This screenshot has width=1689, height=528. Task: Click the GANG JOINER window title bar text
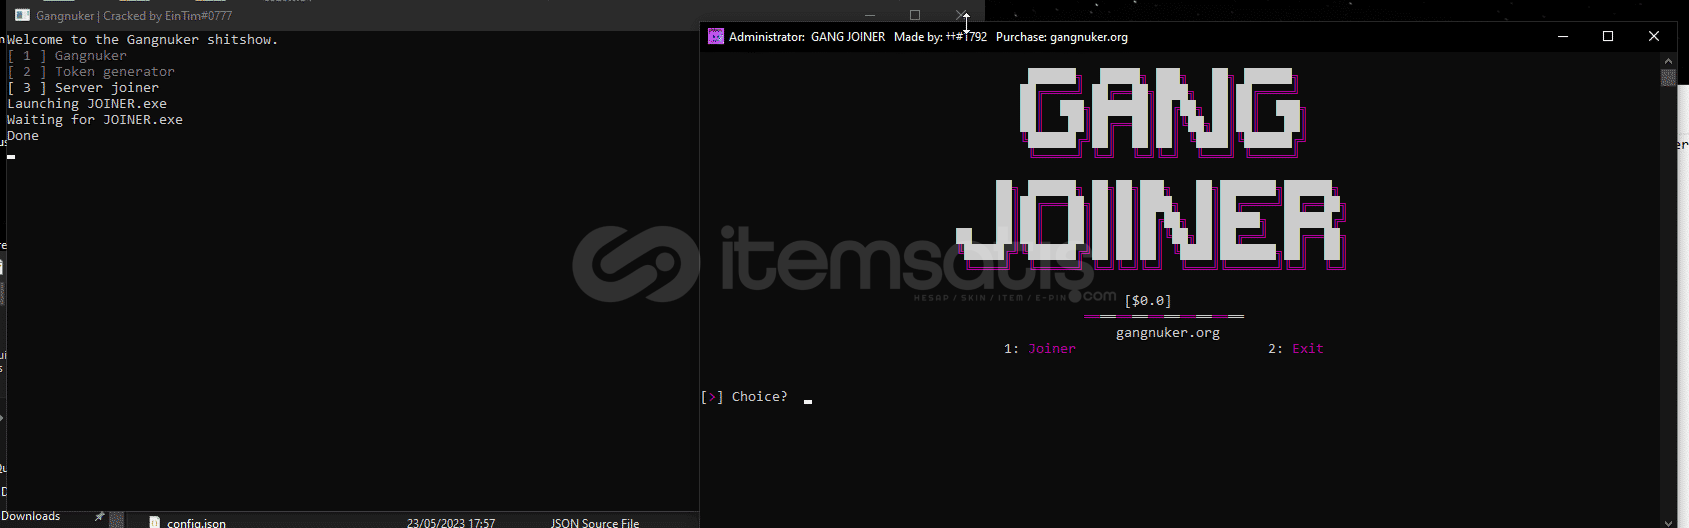[928, 37]
